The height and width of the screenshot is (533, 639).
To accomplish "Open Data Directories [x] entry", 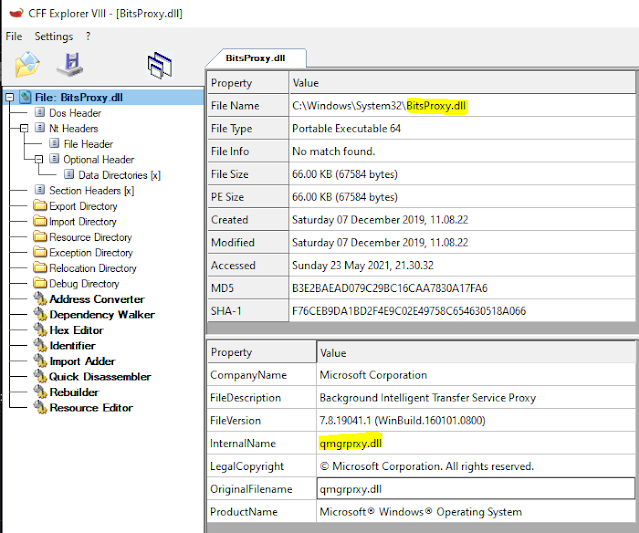I will [119, 175].
